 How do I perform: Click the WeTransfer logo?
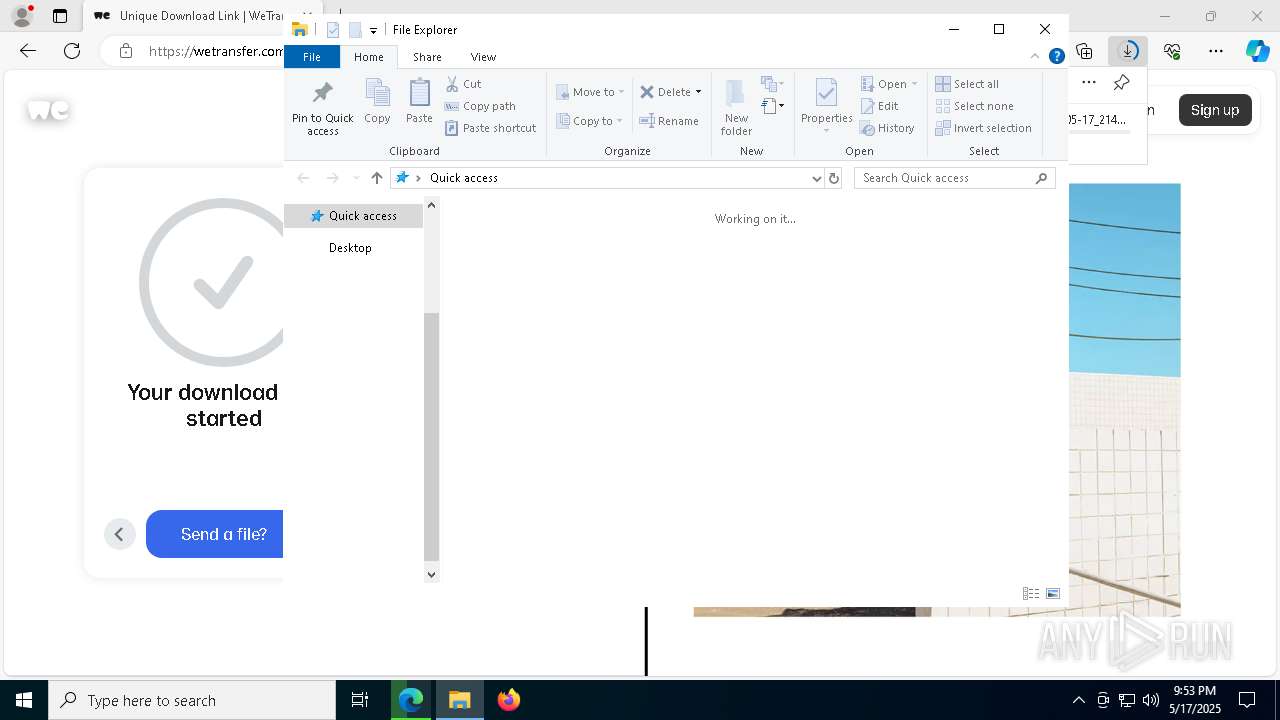[x=48, y=110]
